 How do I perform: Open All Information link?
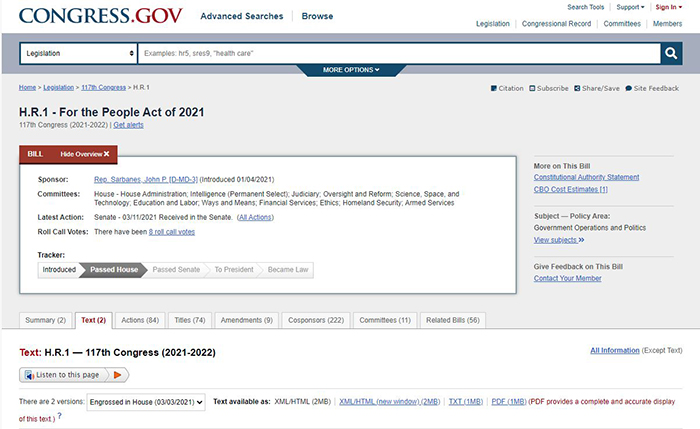pos(615,350)
